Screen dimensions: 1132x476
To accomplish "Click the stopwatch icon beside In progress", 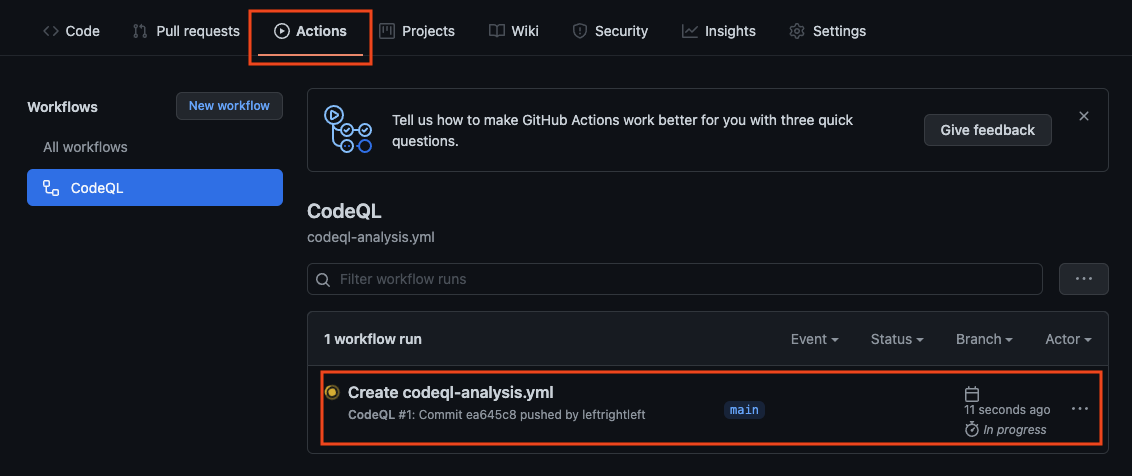I will pos(972,430).
